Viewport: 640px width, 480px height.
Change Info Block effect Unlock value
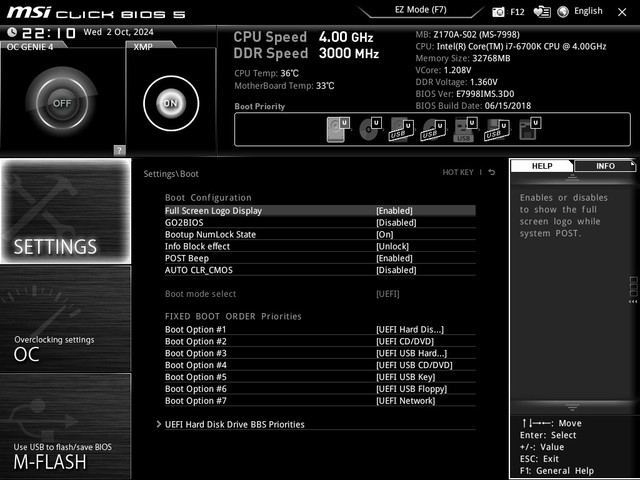[x=392, y=247]
